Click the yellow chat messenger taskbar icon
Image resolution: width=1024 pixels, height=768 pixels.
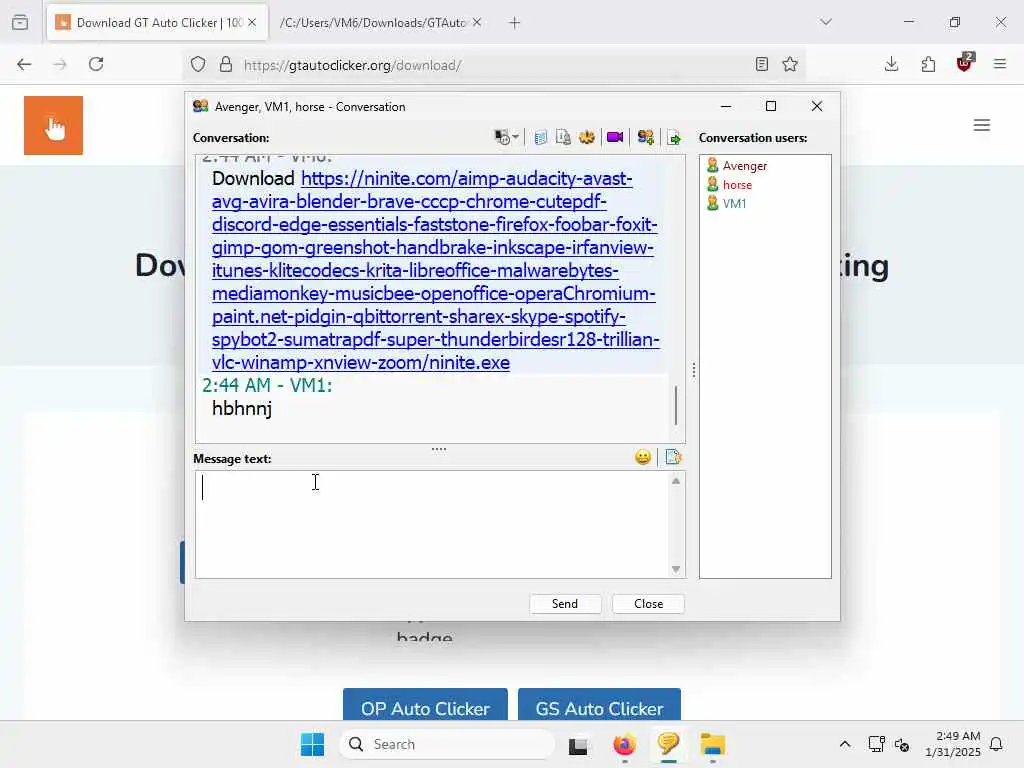coord(668,744)
